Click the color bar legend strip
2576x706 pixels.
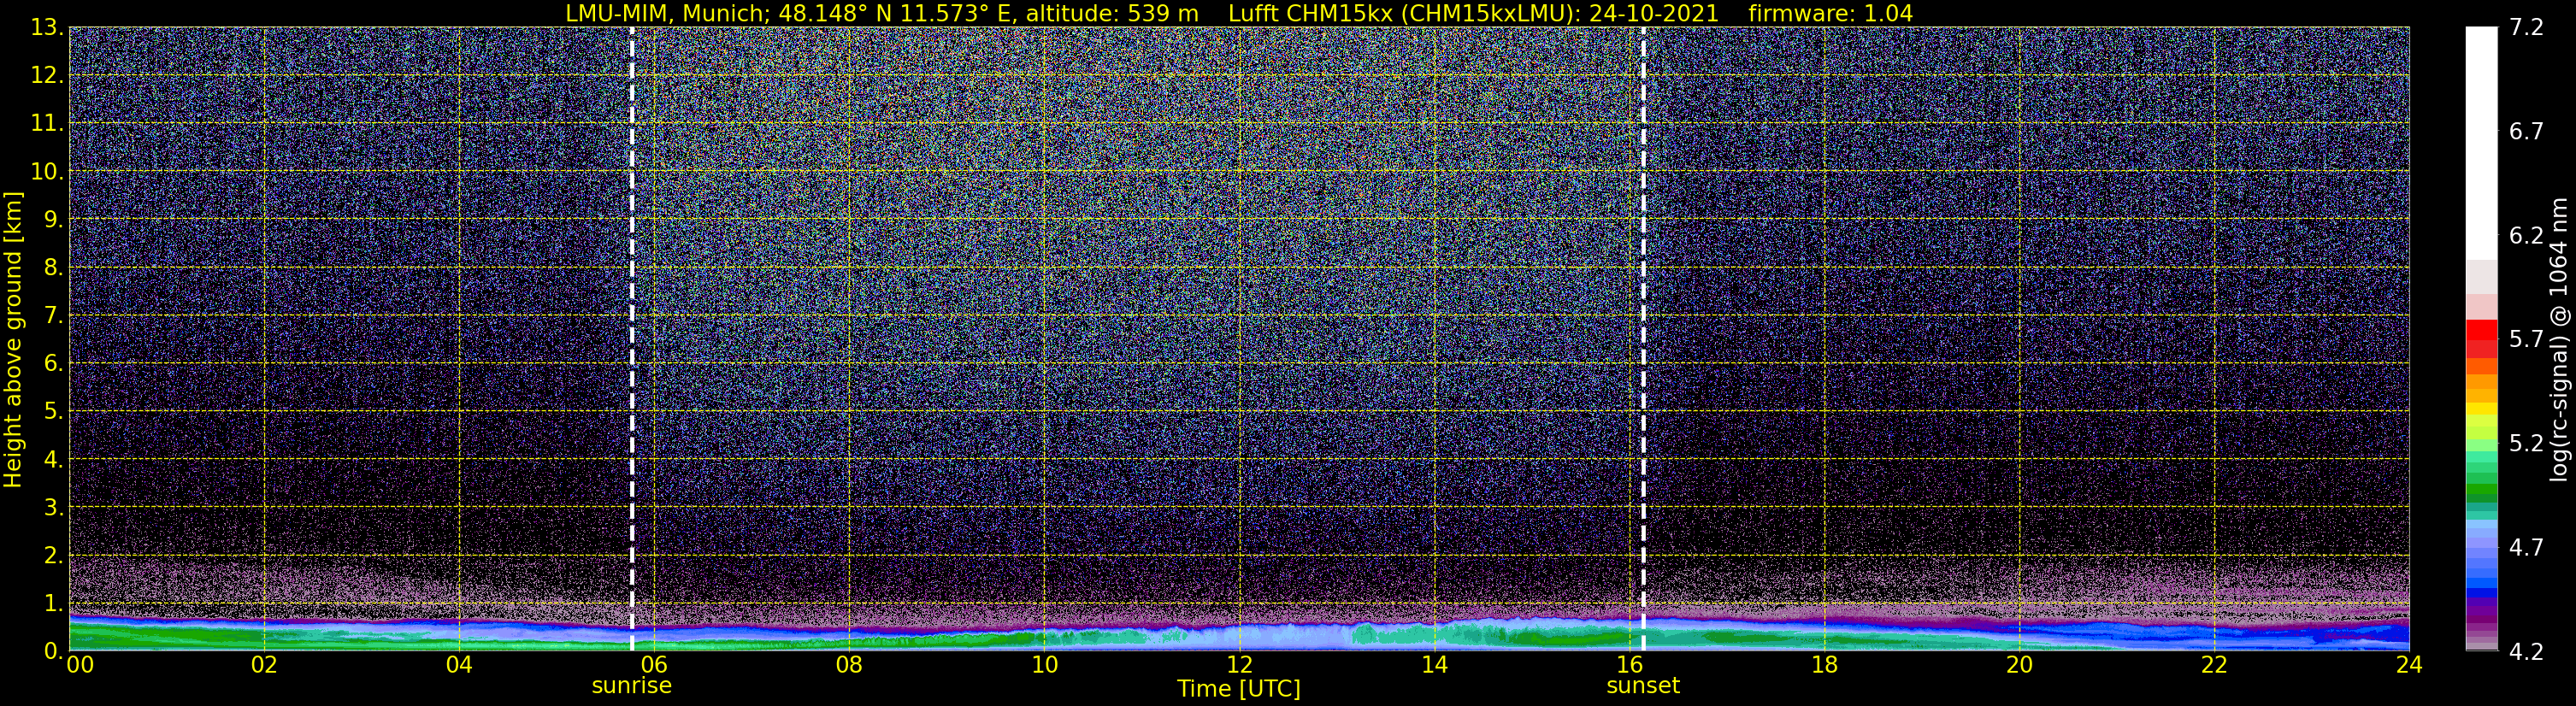2481,339
